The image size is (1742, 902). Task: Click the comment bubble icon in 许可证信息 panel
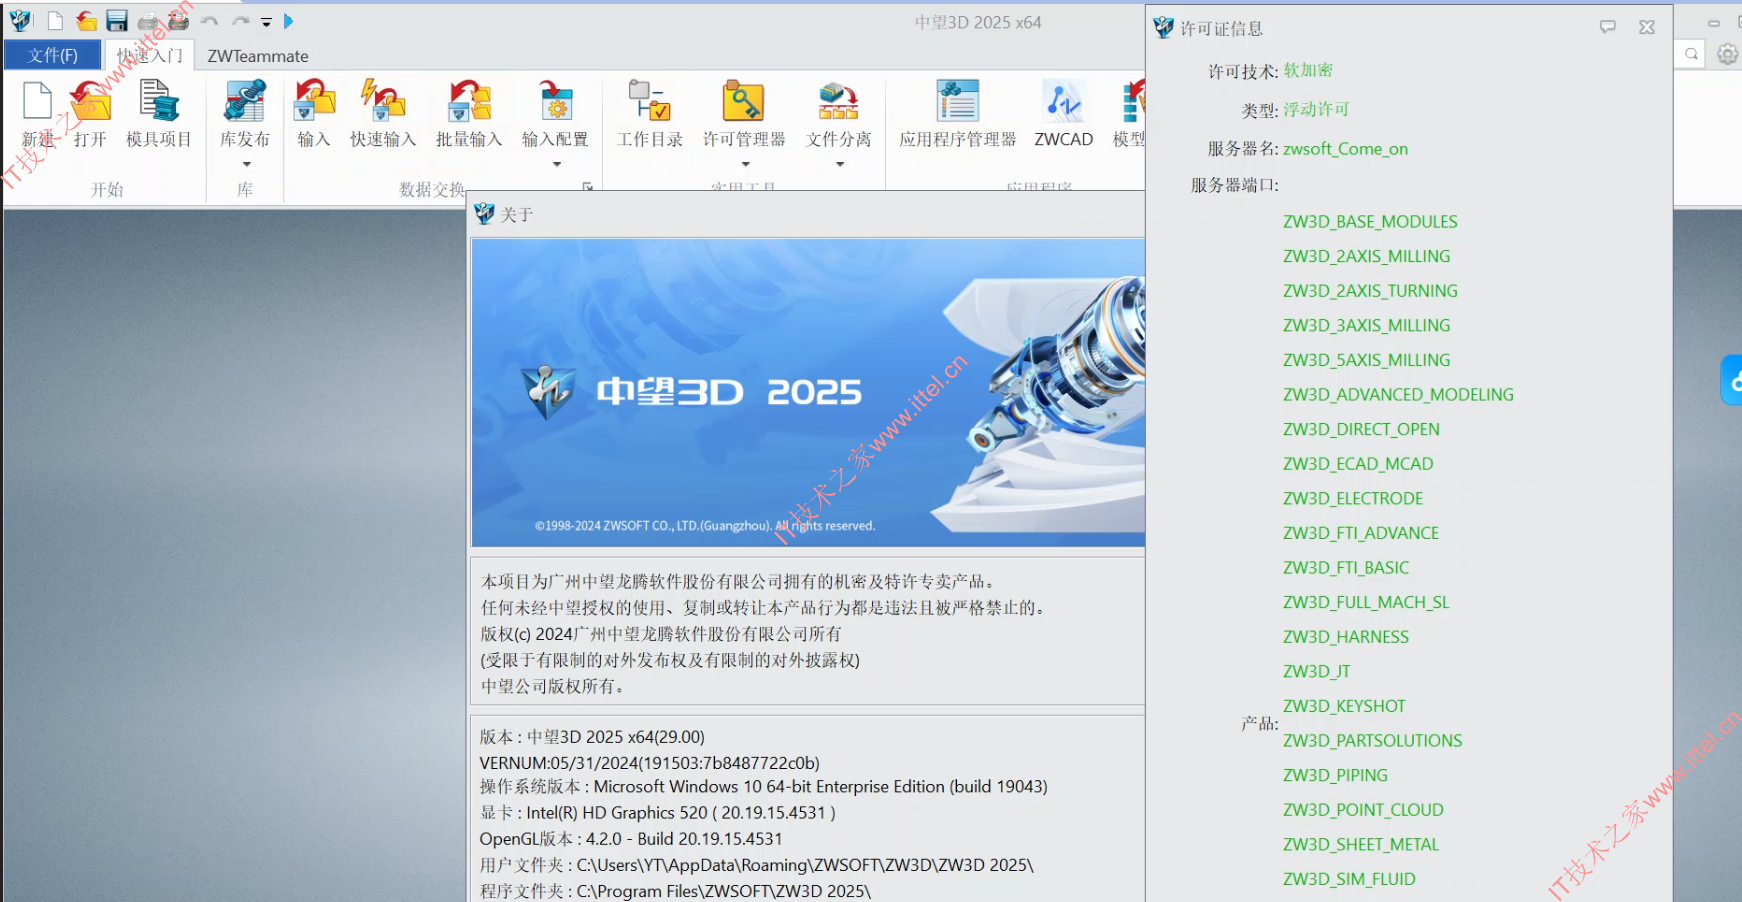tap(1608, 27)
